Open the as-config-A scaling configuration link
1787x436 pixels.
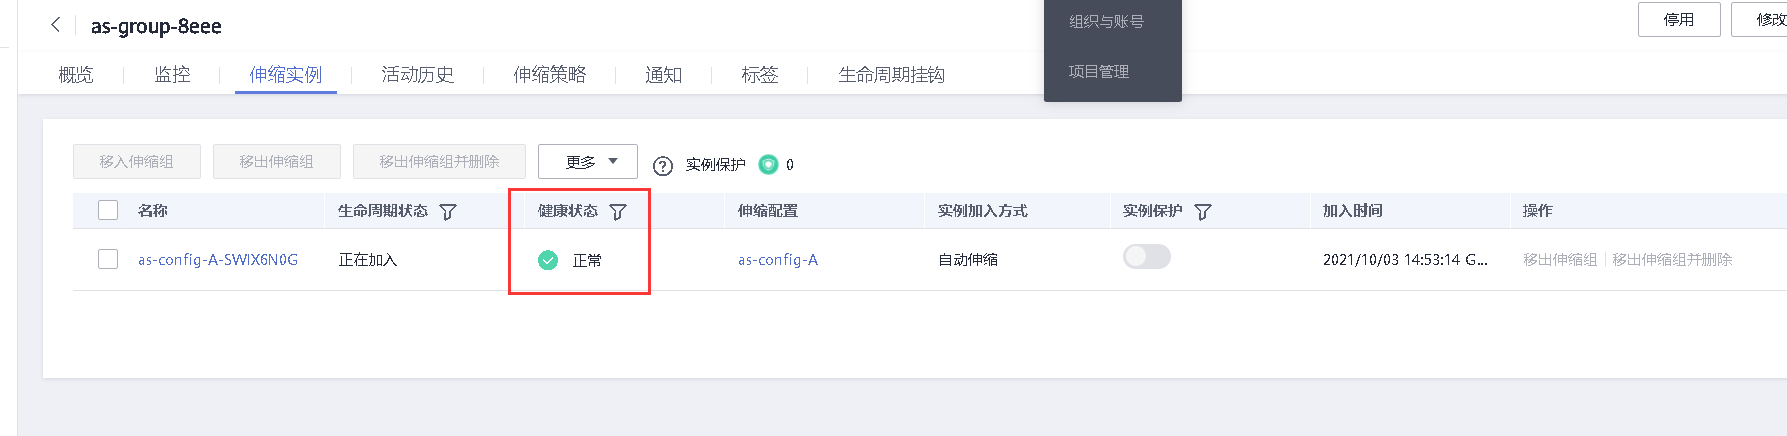[x=777, y=260]
